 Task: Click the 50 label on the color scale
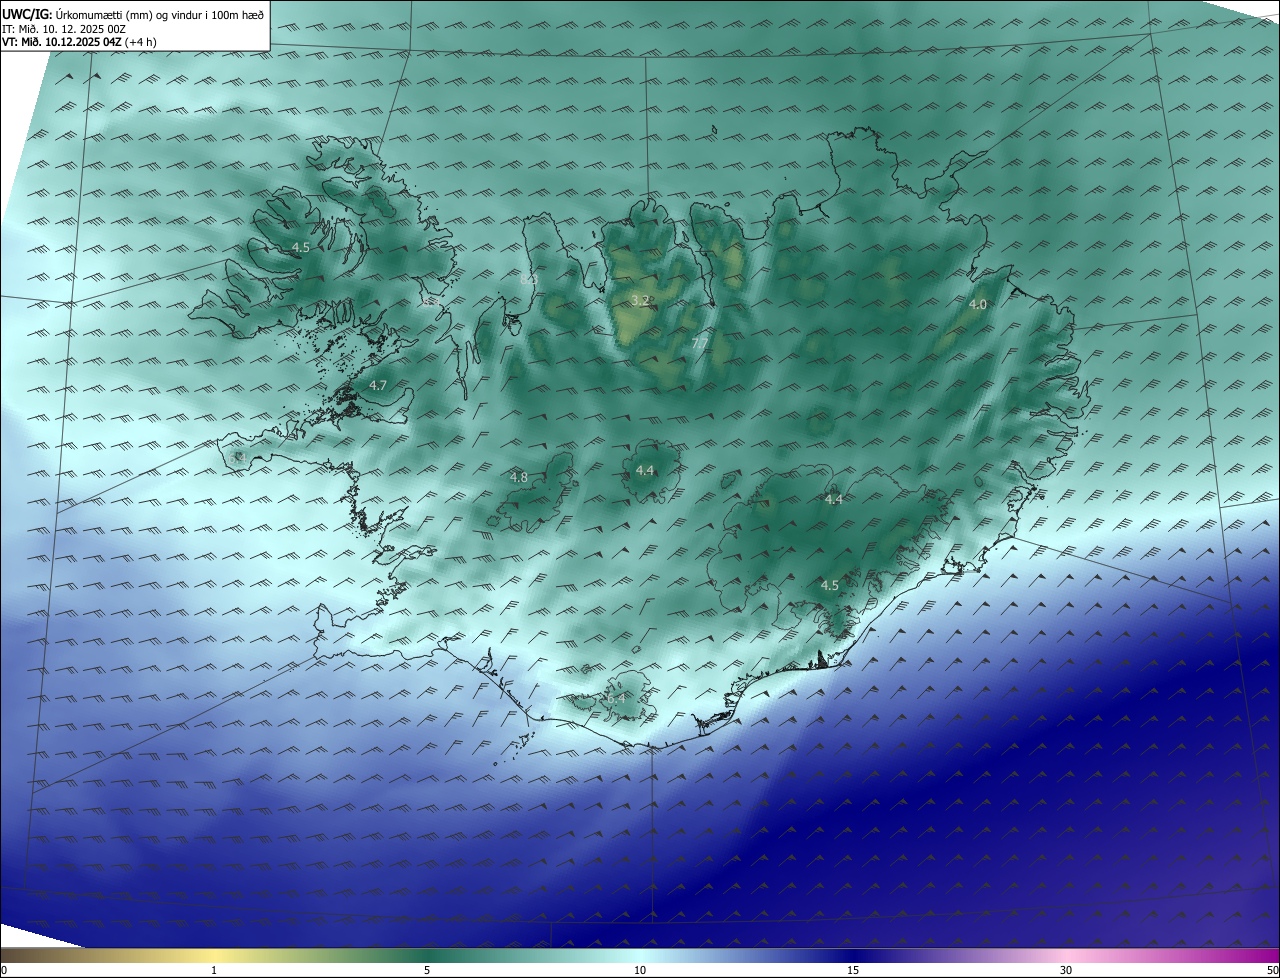point(1272,971)
